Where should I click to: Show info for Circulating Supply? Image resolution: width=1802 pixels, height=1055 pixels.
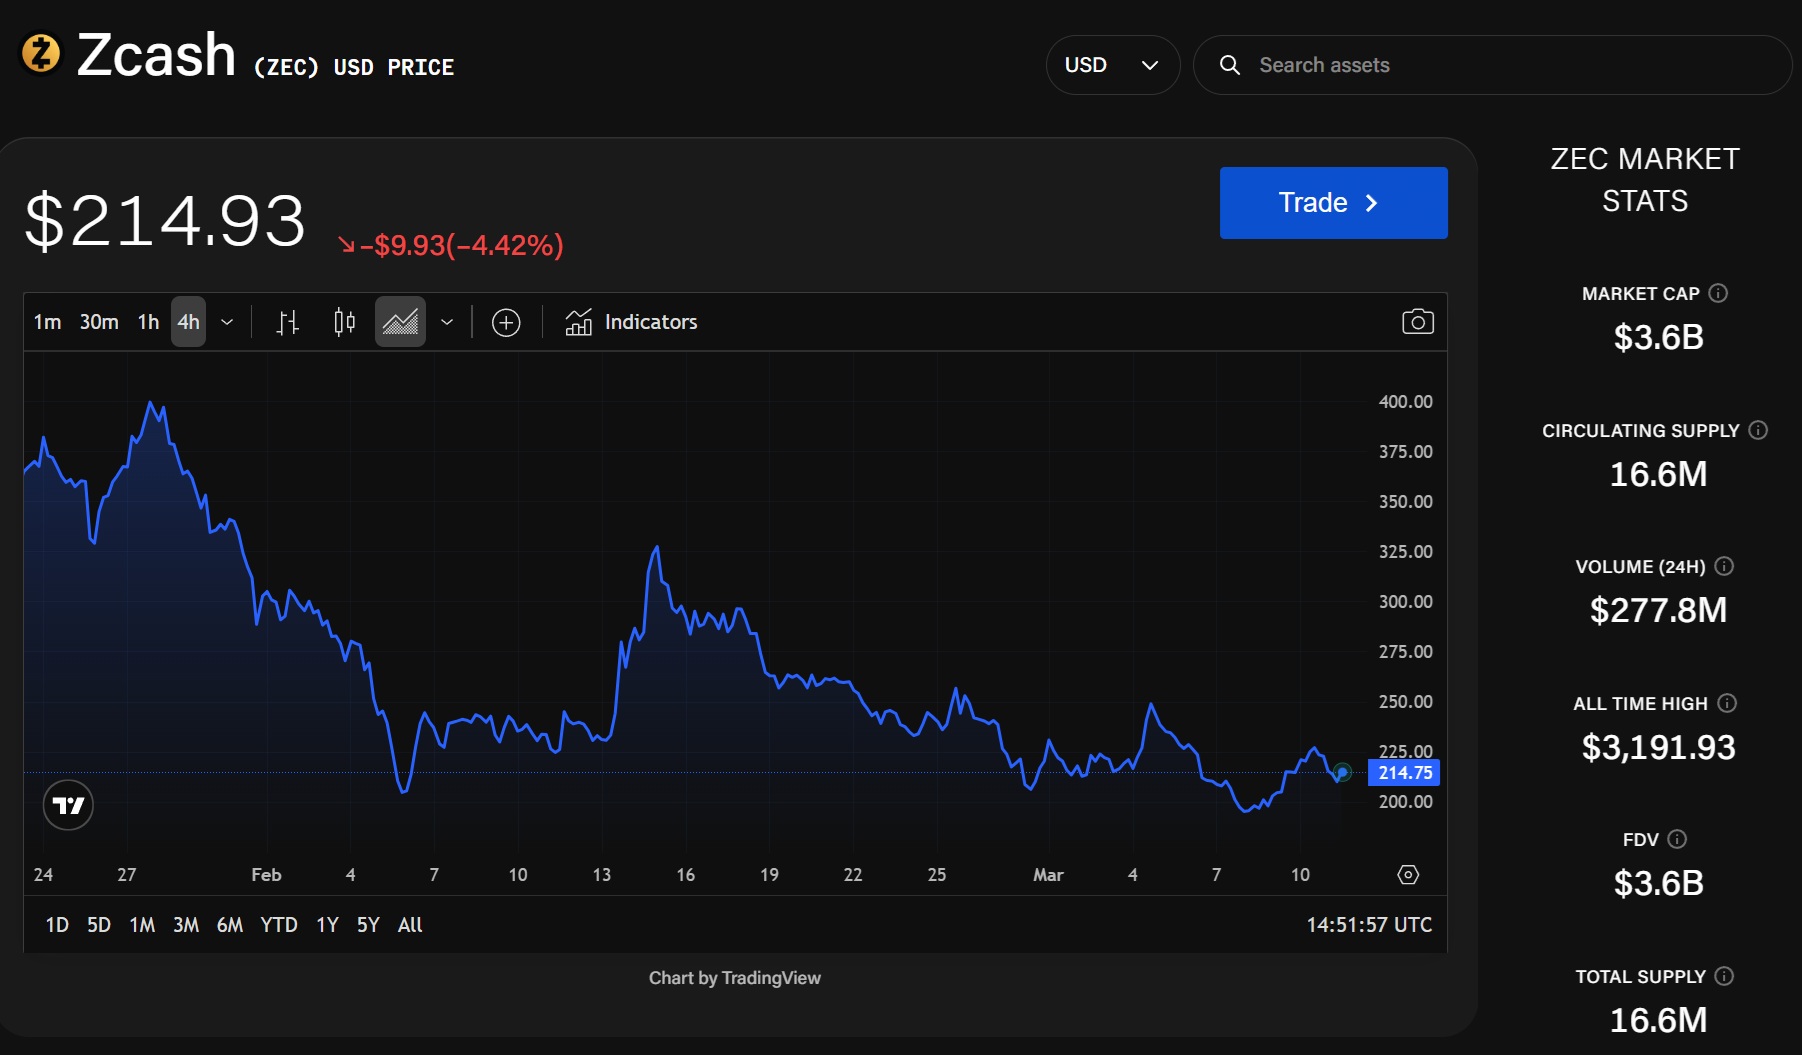click(1758, 430)
